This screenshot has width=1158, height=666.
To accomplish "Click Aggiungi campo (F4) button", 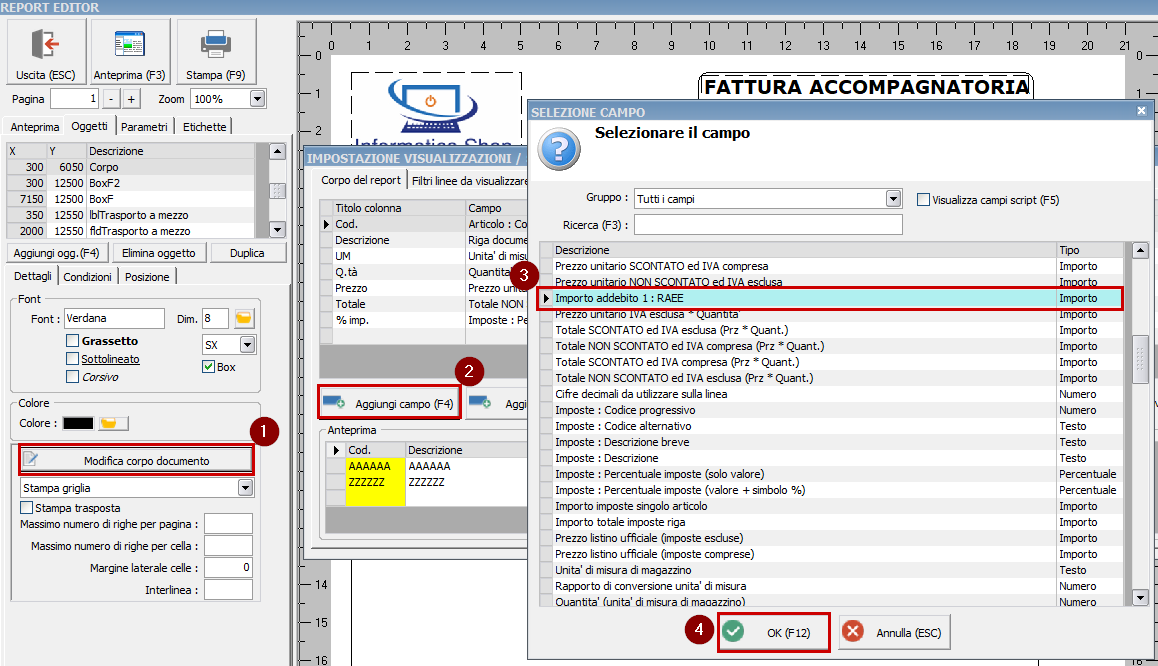I will [x=389, y=403].
